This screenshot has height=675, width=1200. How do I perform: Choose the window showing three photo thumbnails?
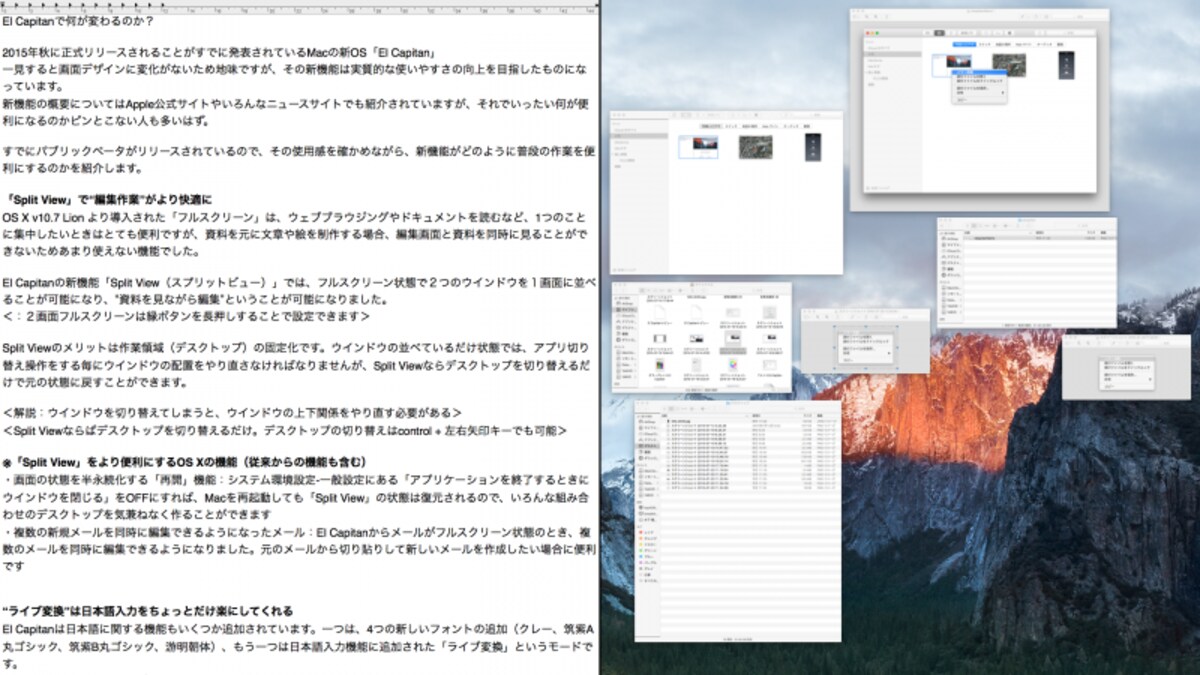pyautogui.click(x=726, y=192)
